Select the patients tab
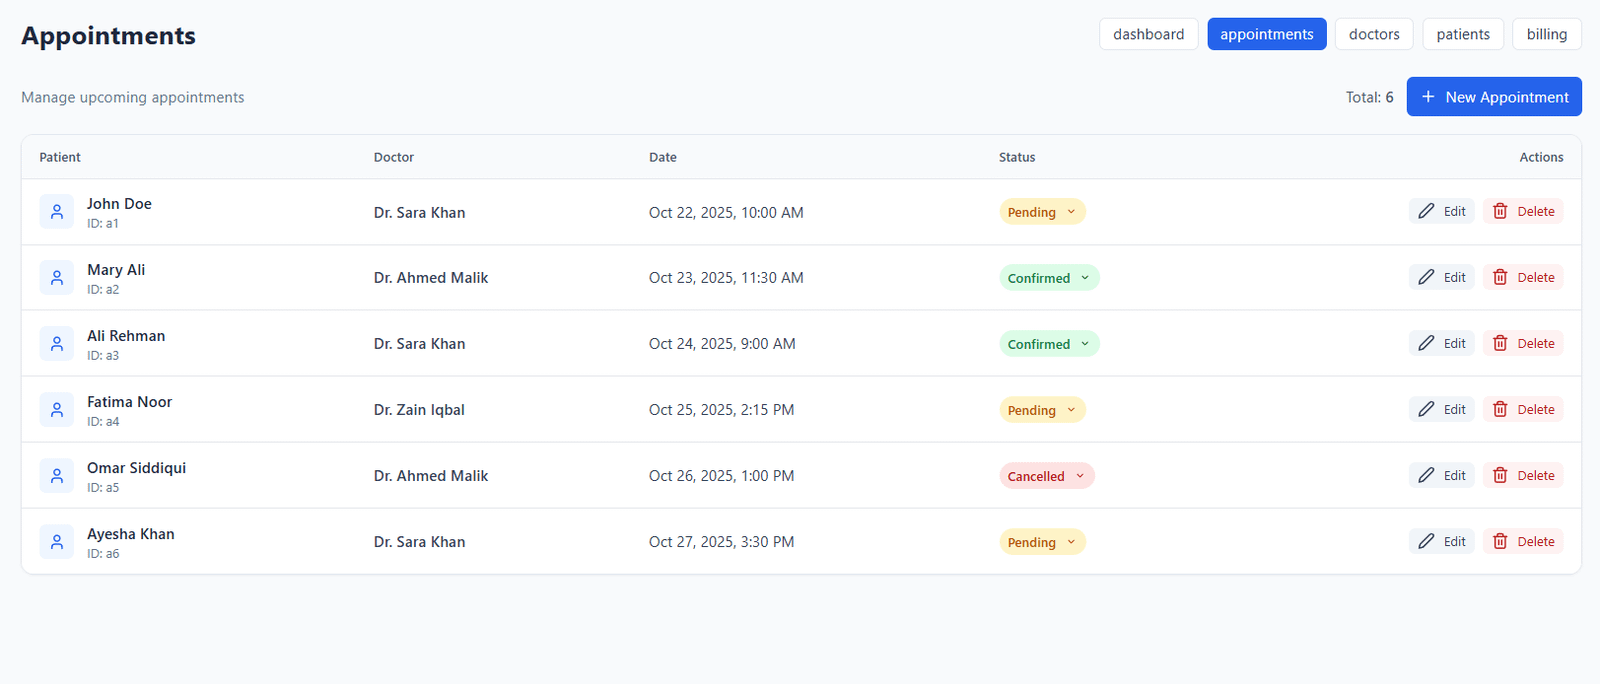 click(1463, 34)
